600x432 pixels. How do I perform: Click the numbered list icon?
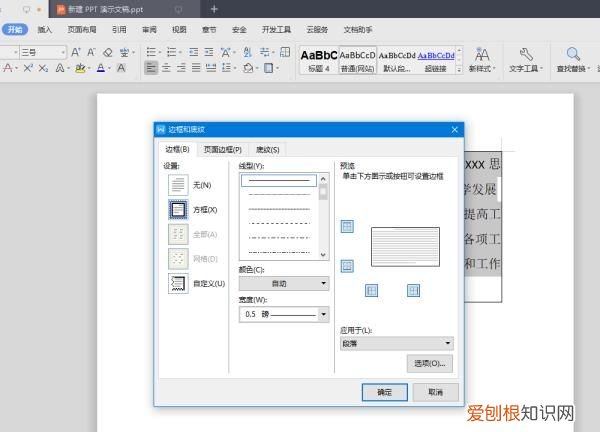click(171, 52)
